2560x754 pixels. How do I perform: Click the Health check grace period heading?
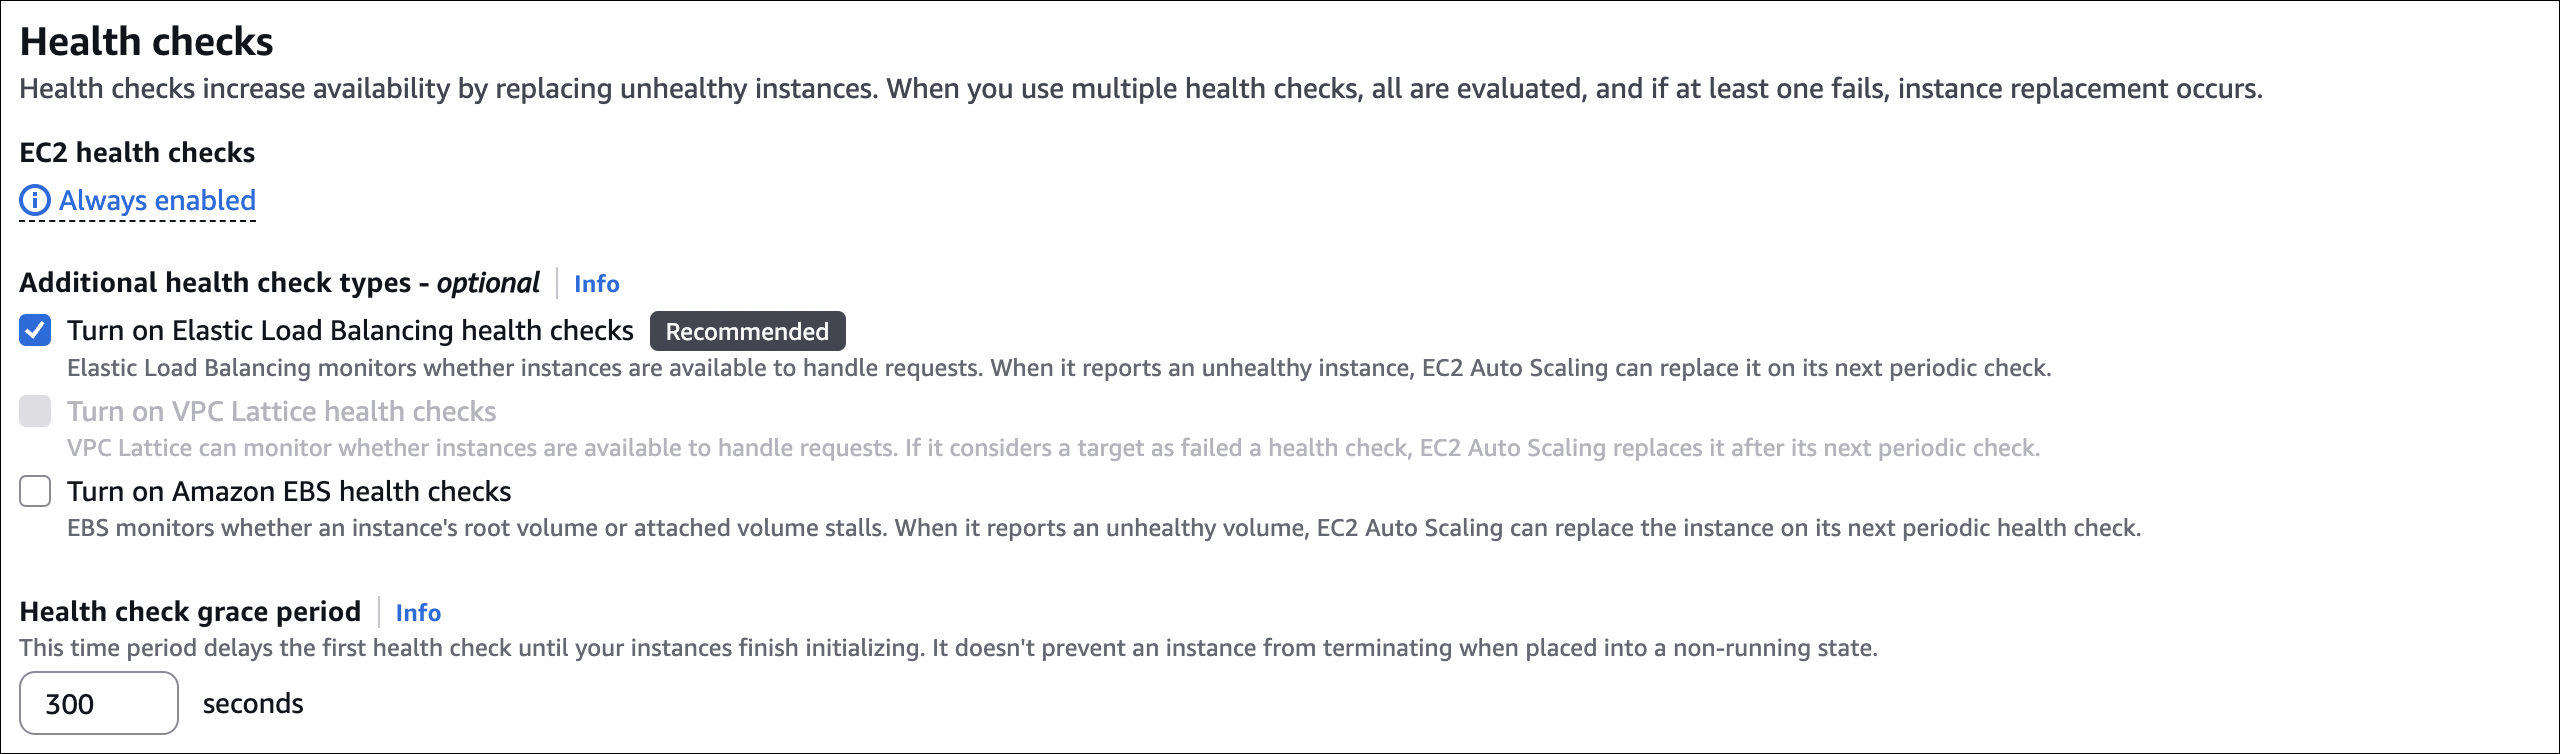coord(190,611)
